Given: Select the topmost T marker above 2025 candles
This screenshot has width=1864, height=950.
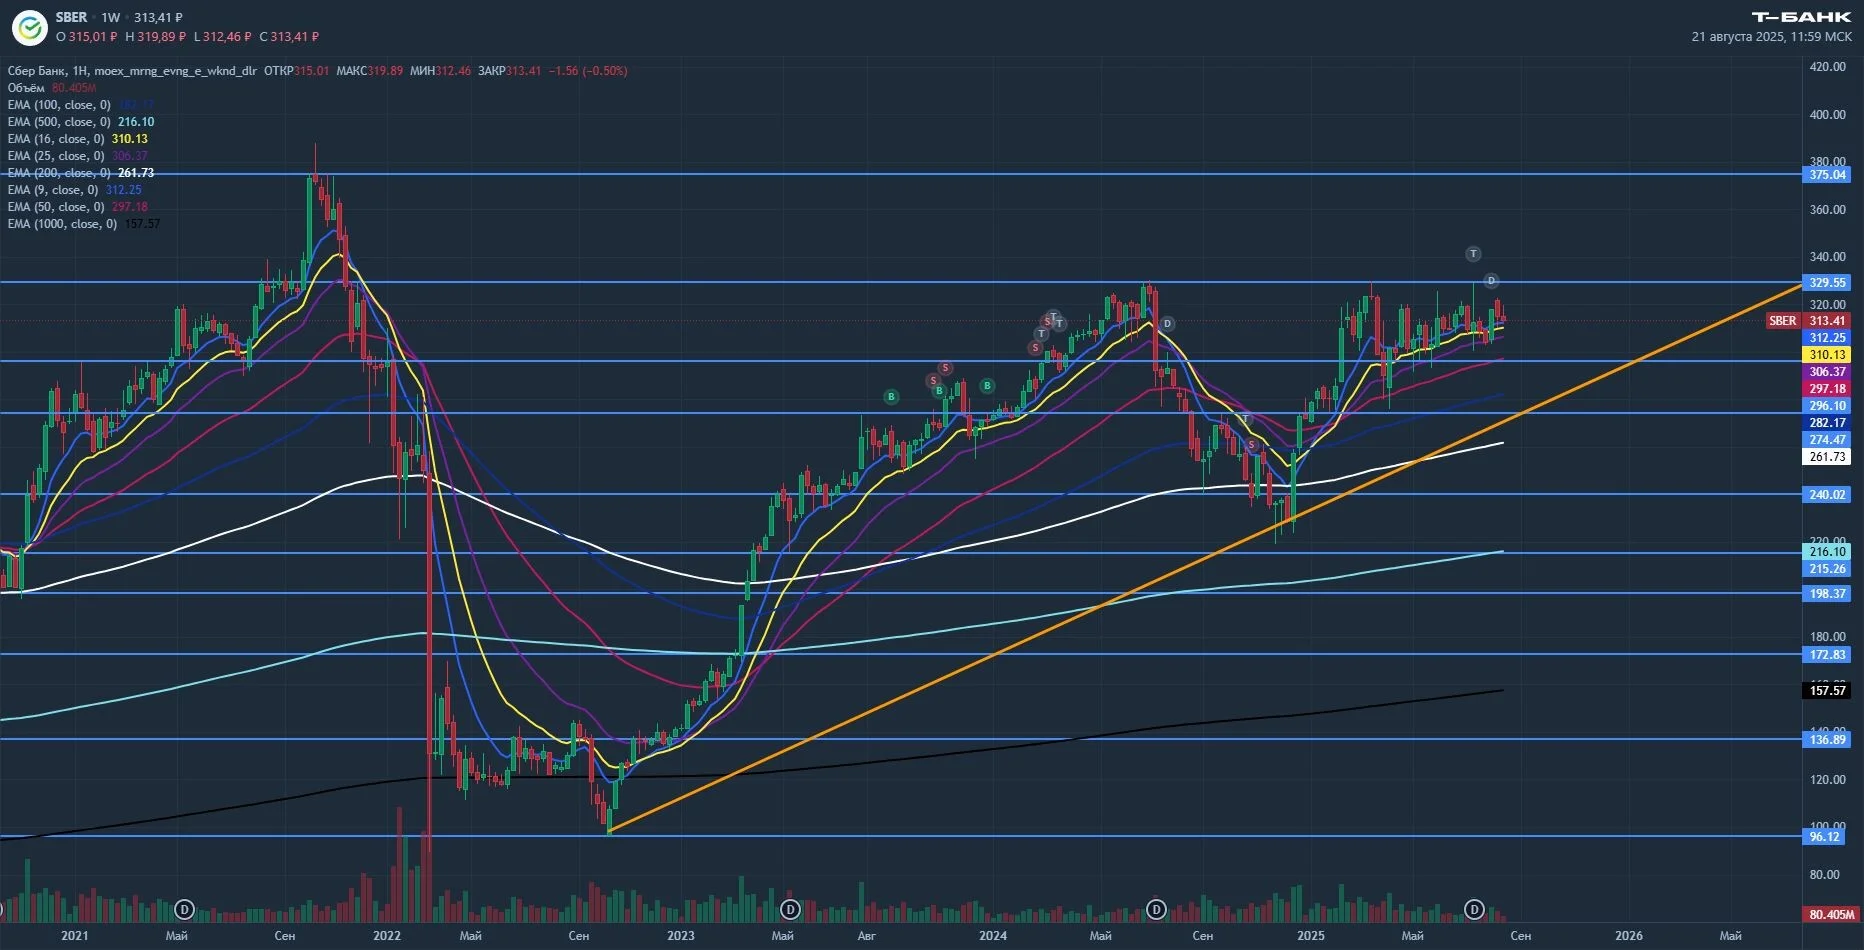Looking at the screenshot, I should [1473, 254].
